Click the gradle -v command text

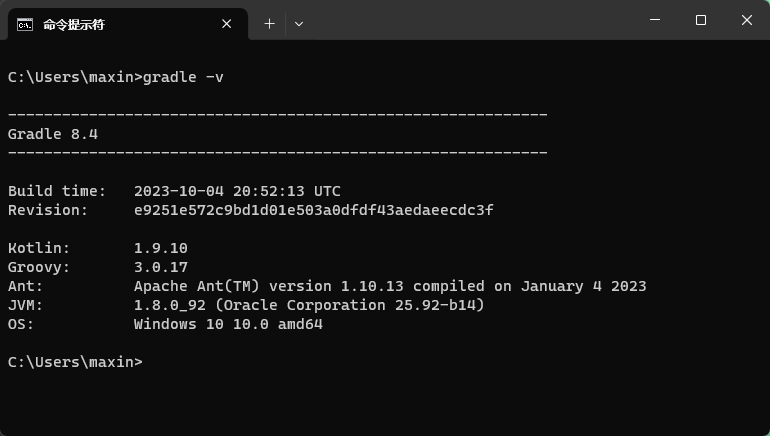tap(183, 77)
